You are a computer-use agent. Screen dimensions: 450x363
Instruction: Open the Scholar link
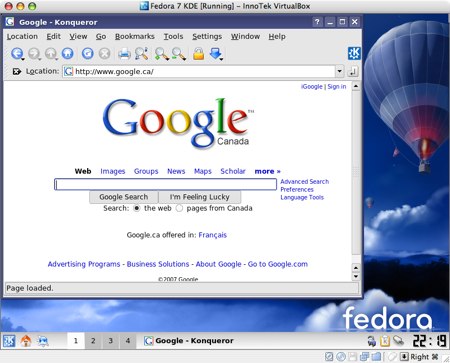233,171
